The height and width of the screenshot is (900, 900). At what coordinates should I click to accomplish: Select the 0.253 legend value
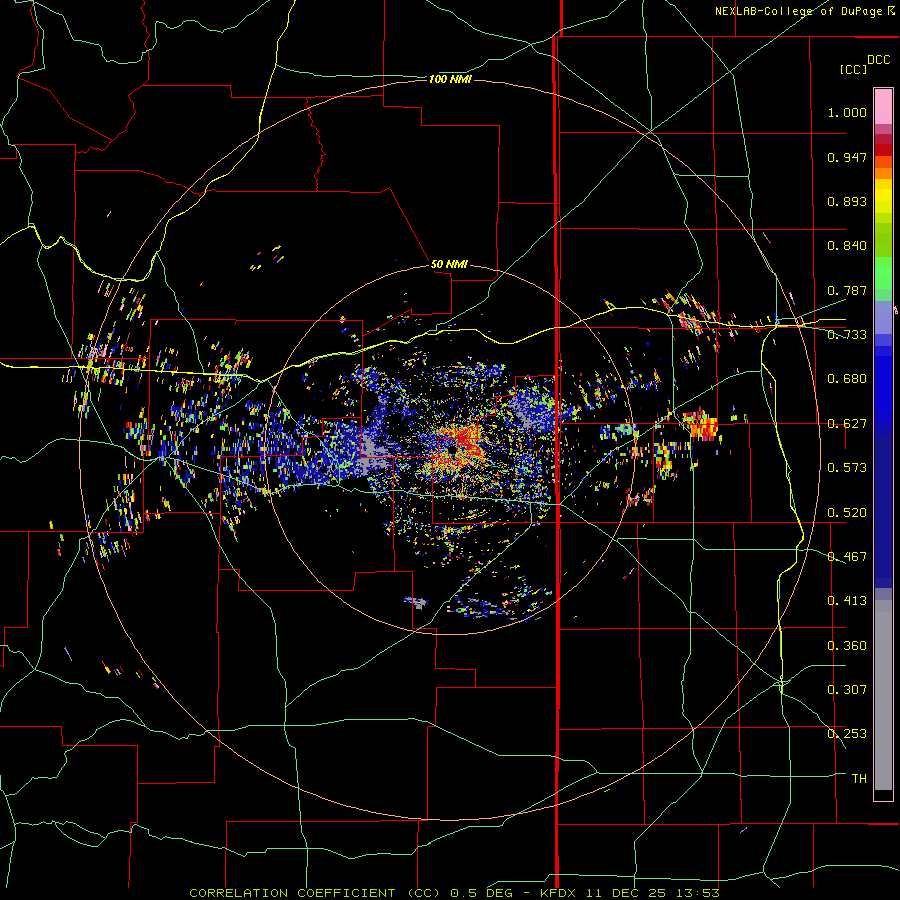point(847,734)
